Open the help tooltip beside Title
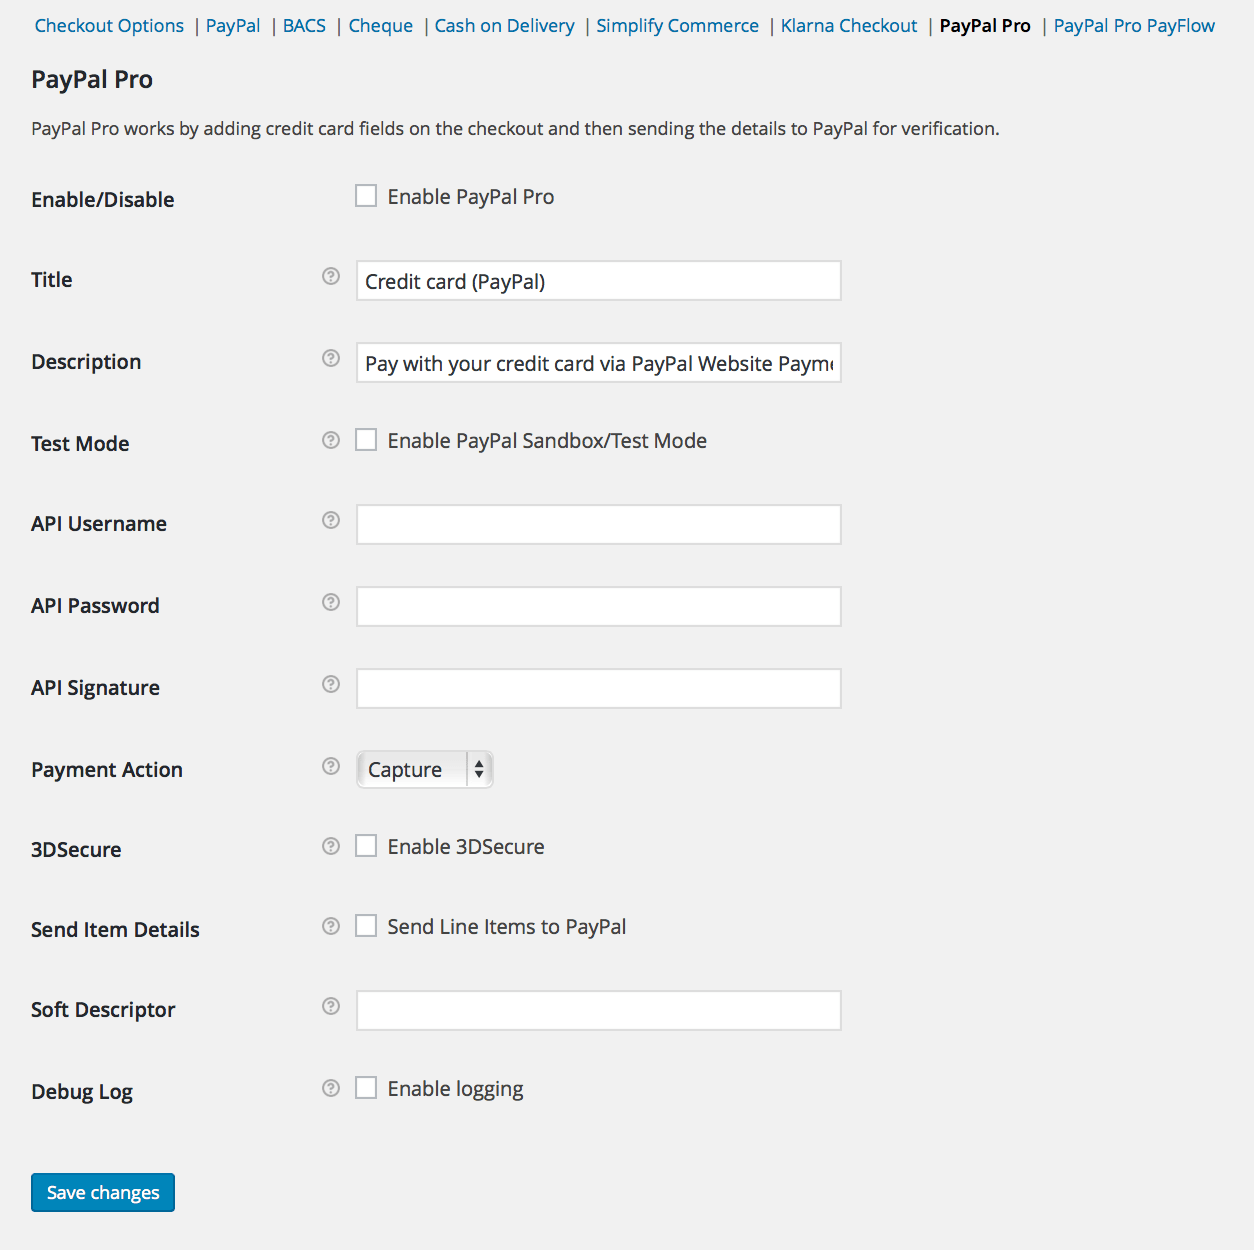 (x=330, y=277)
